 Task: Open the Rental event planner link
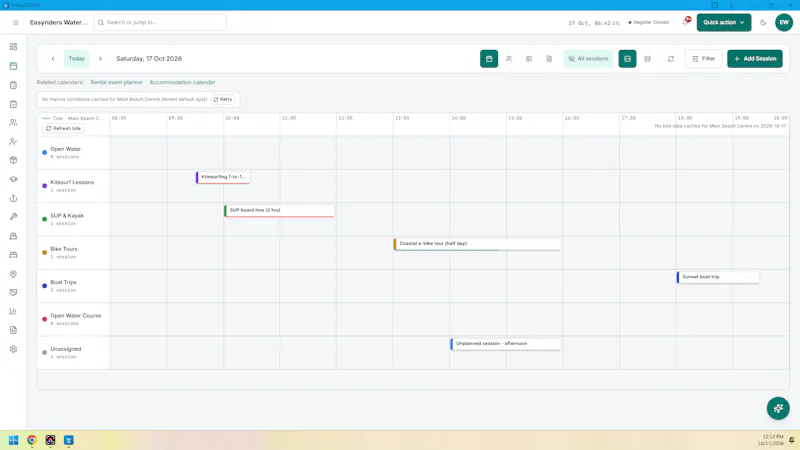tap(116, 82)
